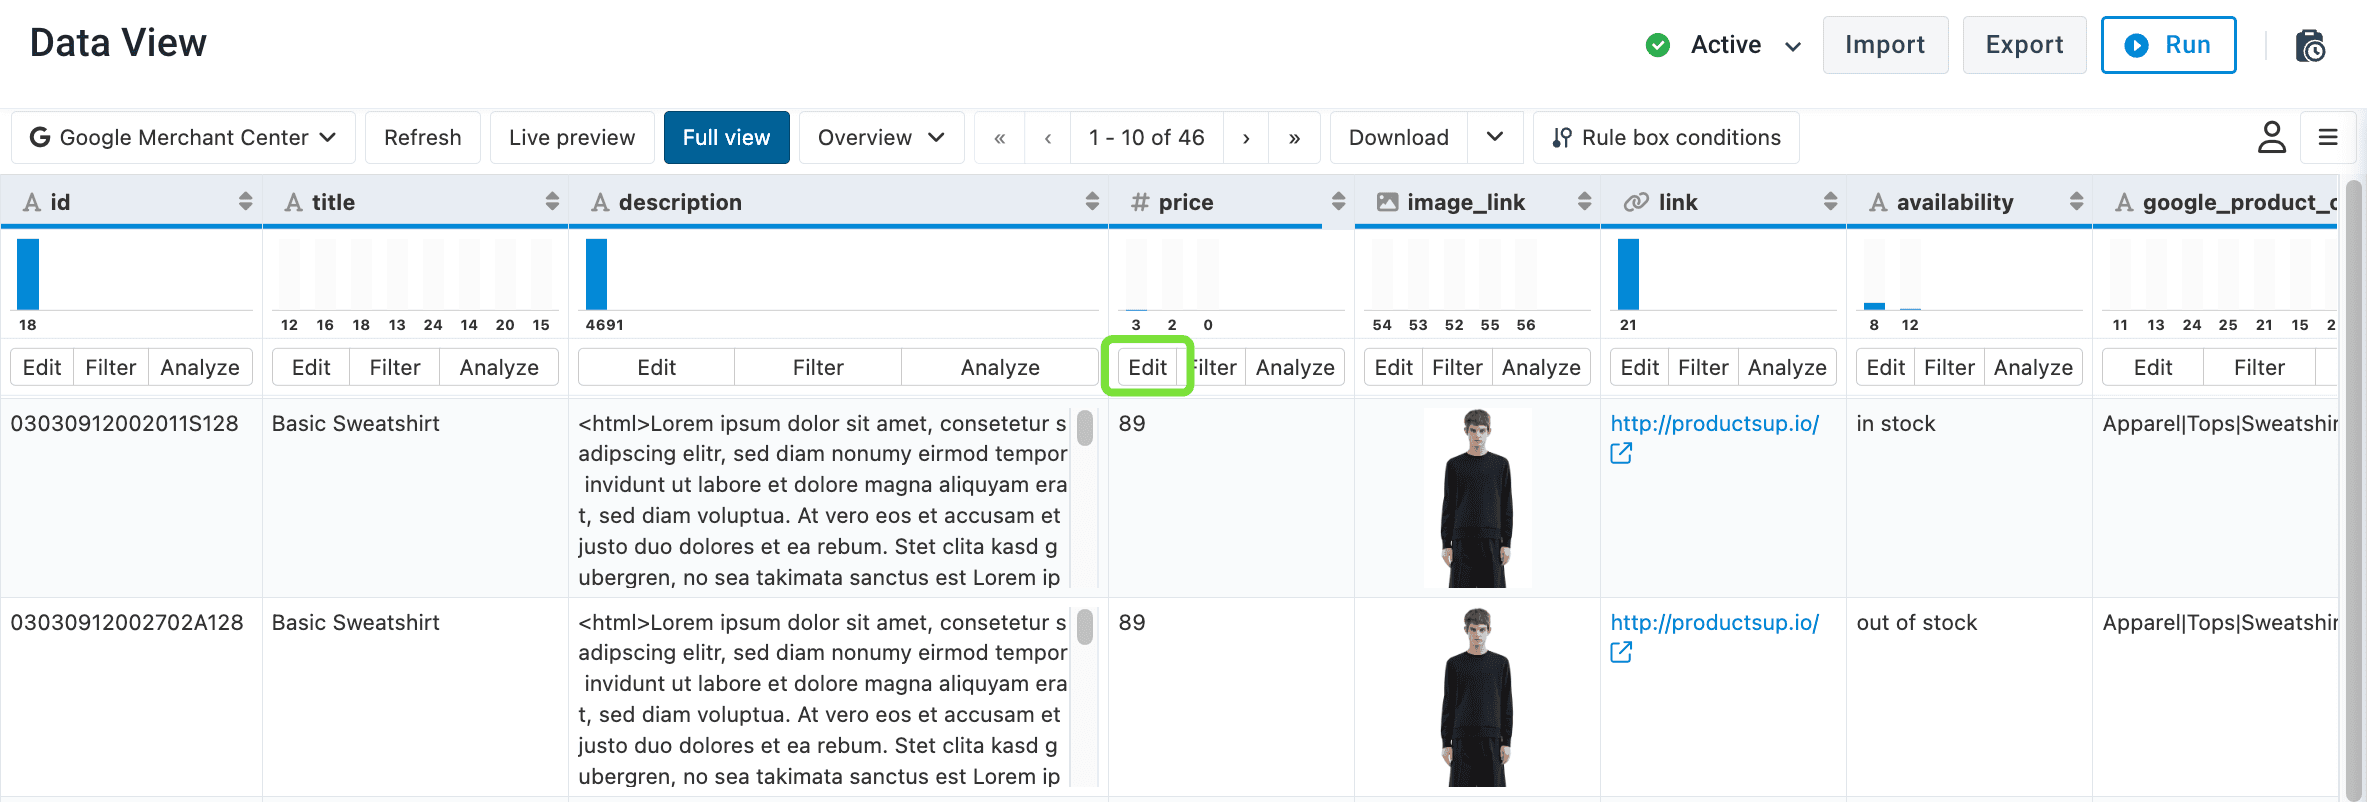2367x802 pixels.
Task: Filter the link column
Action: coord(1703,367)
